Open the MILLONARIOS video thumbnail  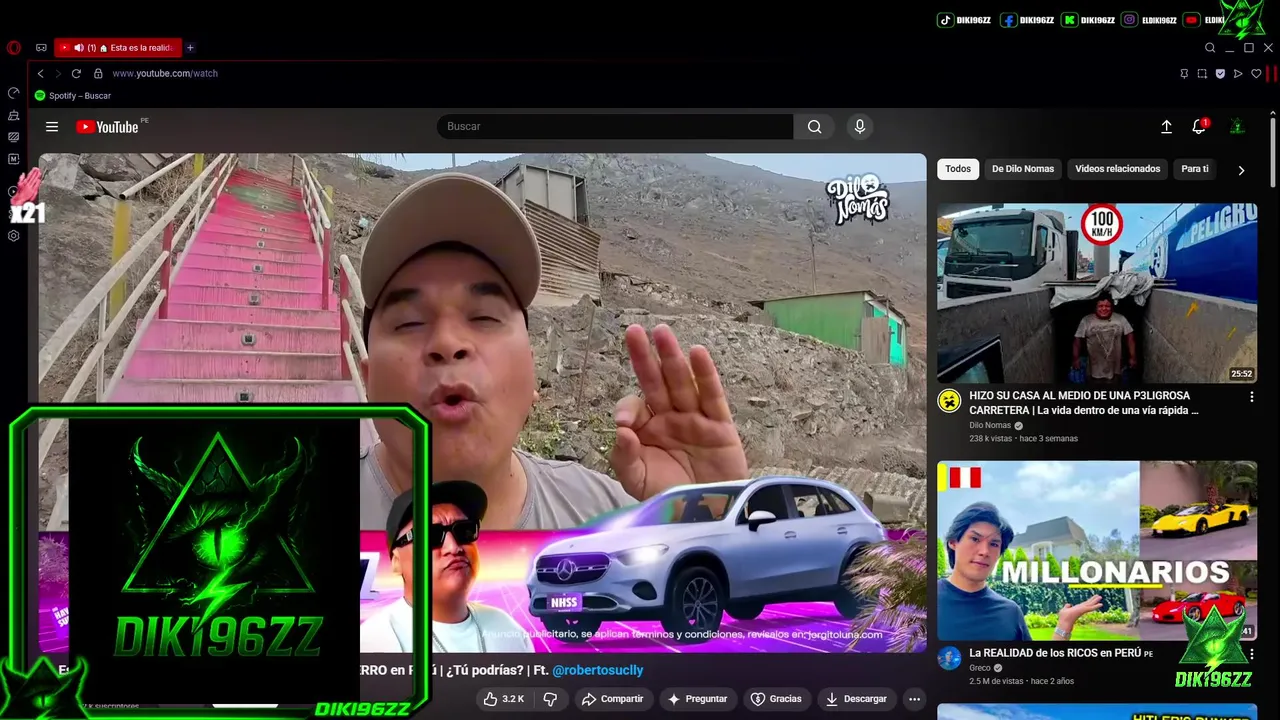click(1097, 551)
